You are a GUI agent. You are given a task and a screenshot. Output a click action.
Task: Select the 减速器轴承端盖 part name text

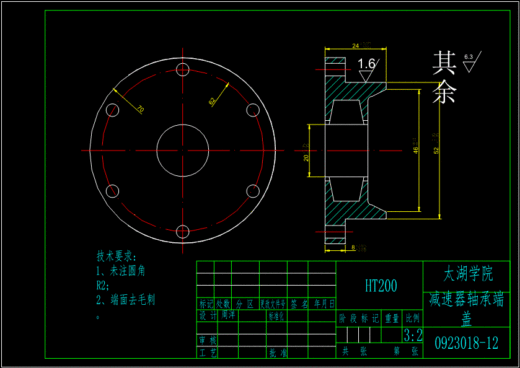pos(466,309)
